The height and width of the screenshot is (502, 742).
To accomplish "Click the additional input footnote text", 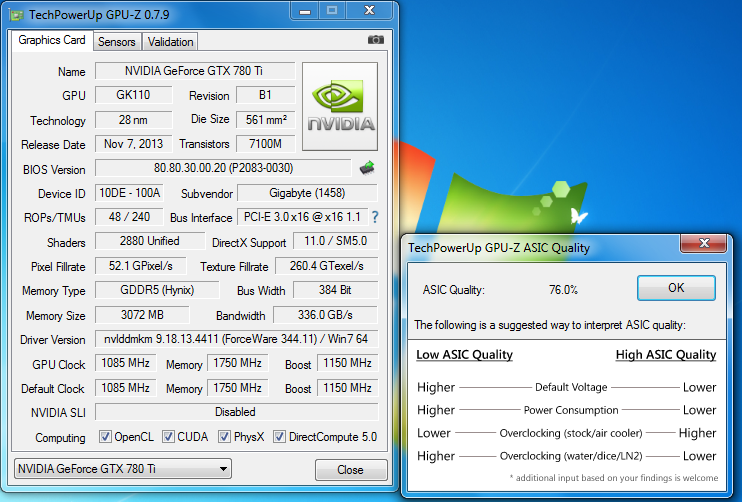I will (x=614, y=478).
